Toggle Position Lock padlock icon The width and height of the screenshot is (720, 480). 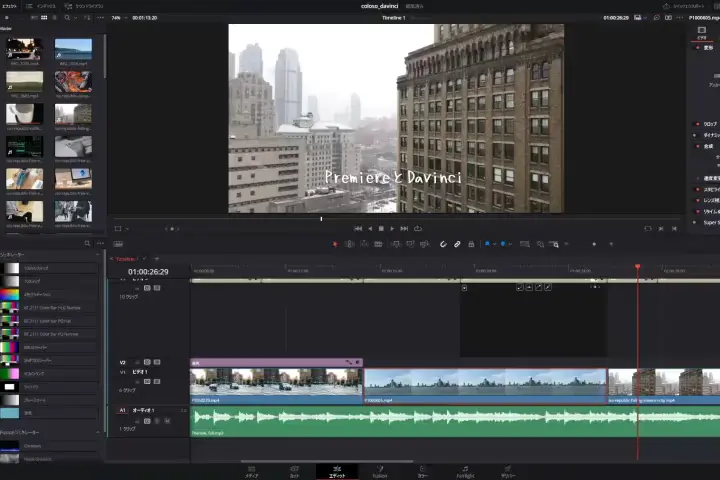pyautogui.click(x=471, y=244)
